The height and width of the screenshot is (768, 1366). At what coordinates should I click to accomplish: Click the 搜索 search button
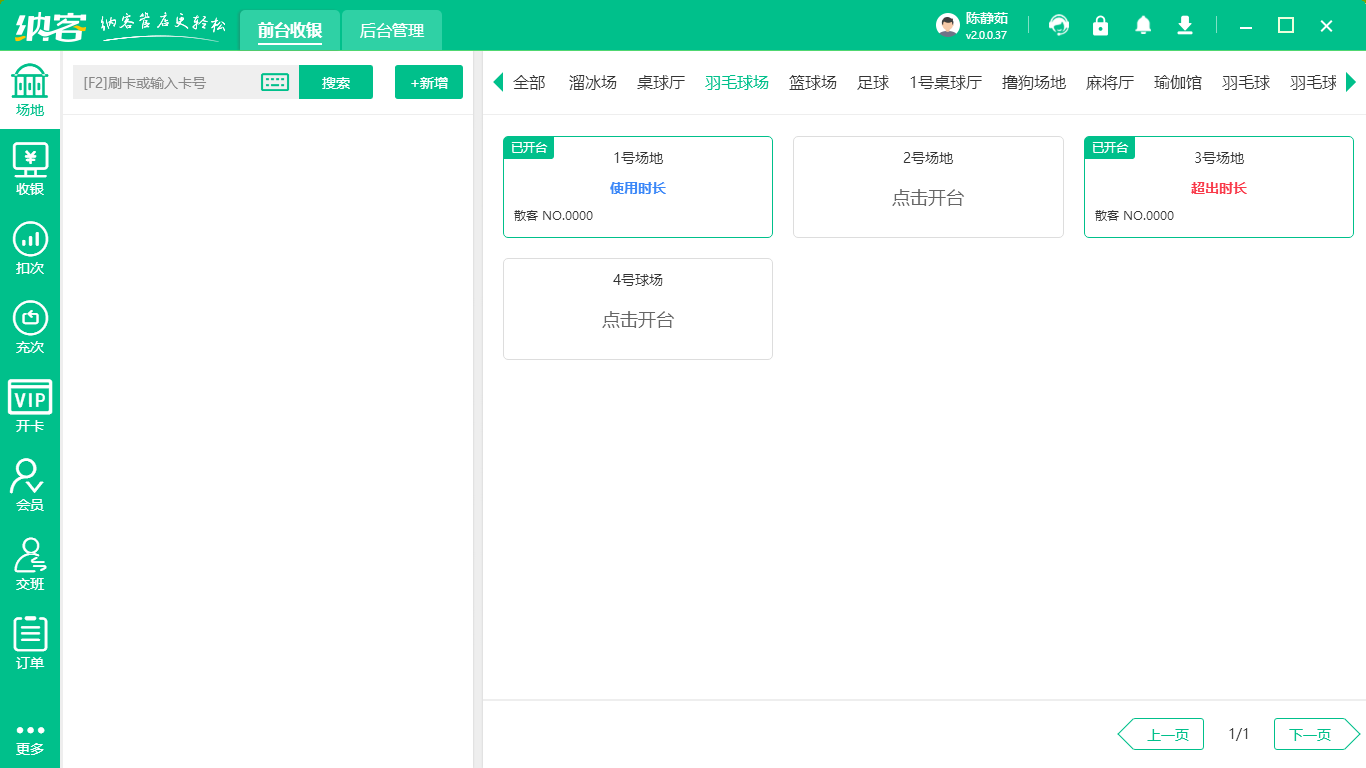click(336, 82)
